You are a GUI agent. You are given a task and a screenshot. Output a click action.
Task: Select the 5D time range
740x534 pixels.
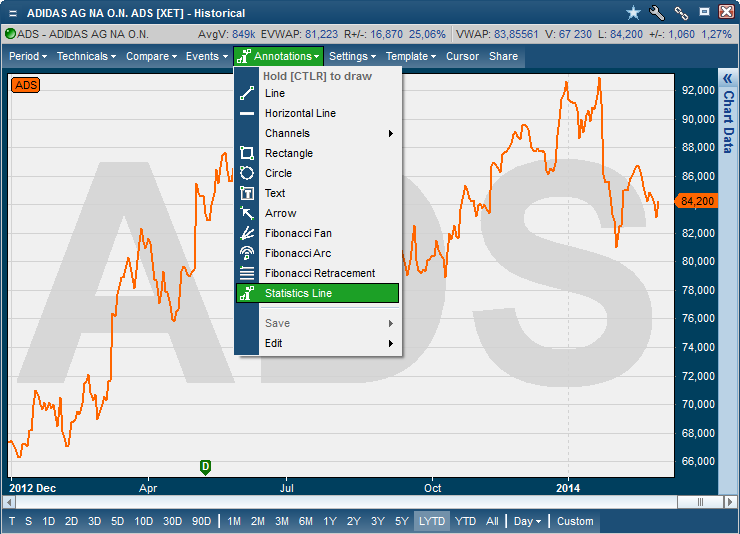click(118, 521)
